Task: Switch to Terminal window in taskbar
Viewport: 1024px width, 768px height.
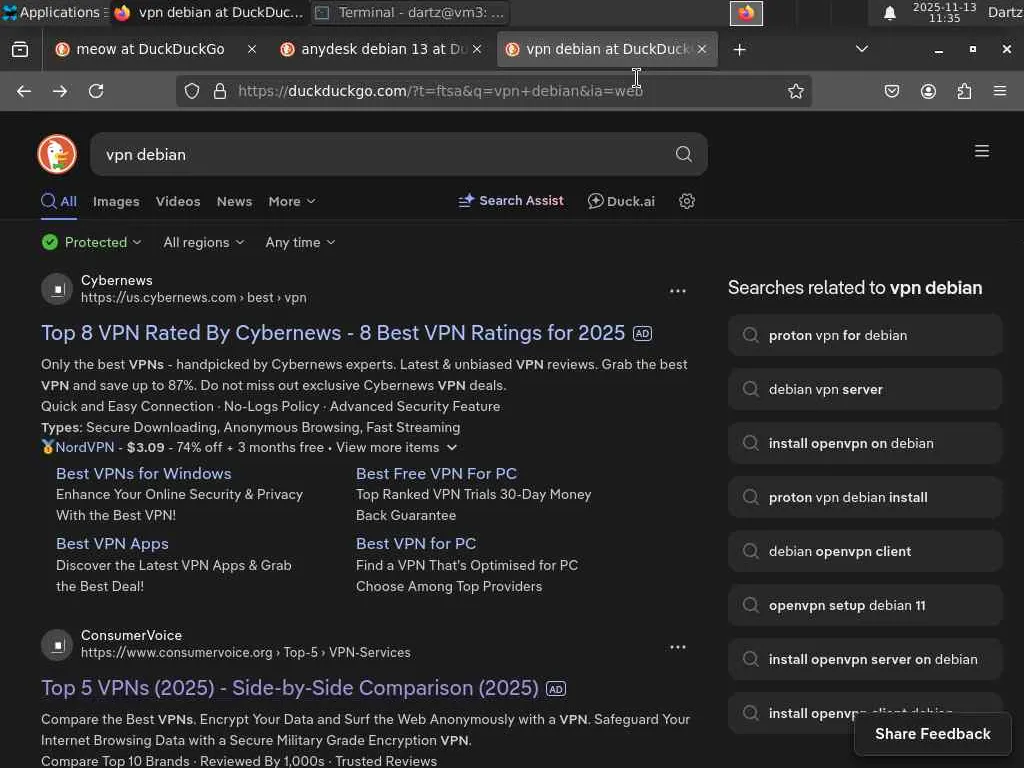Action: click(x=410, y=12)
